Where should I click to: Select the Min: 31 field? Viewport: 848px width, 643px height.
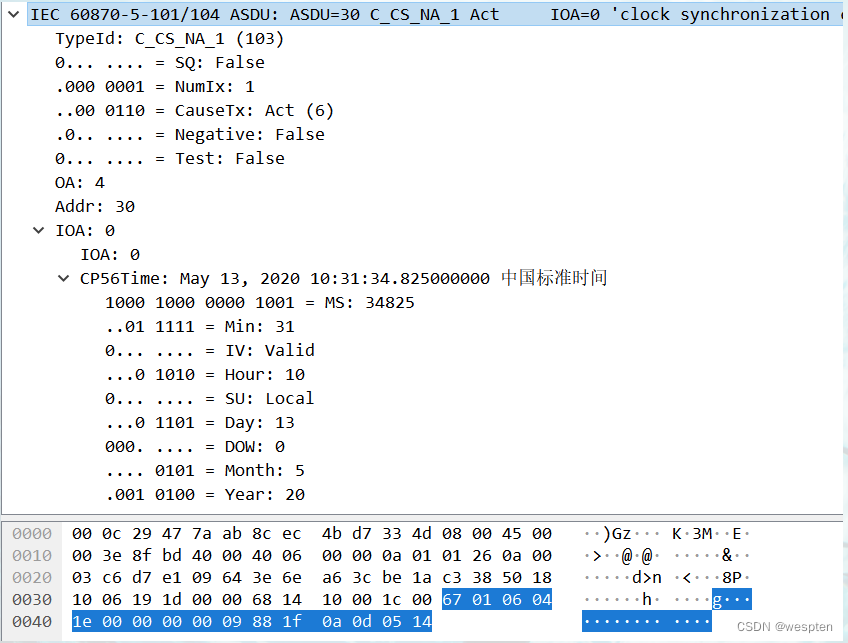pyautogui.click(x=200, y=327)
